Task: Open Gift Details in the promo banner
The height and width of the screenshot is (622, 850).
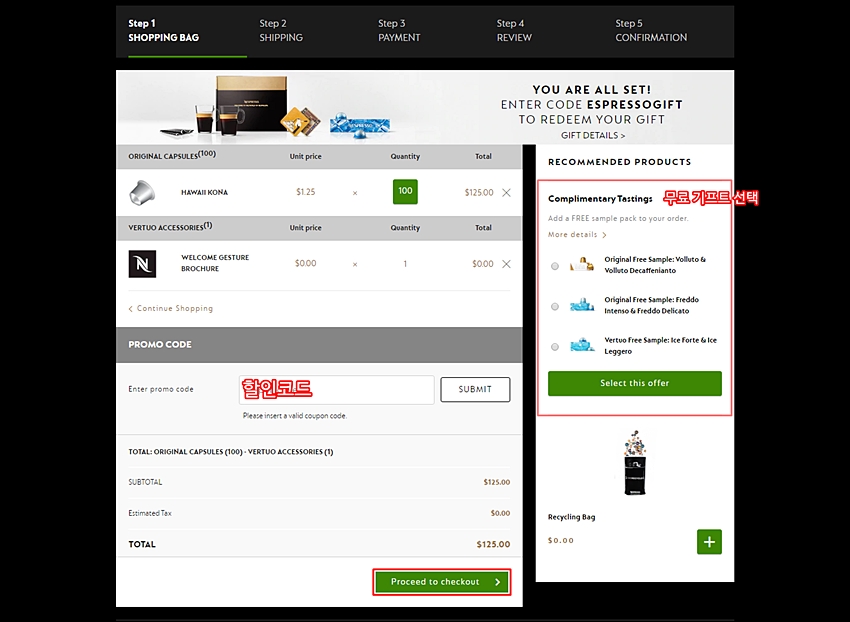Action: tap(593, 136)
